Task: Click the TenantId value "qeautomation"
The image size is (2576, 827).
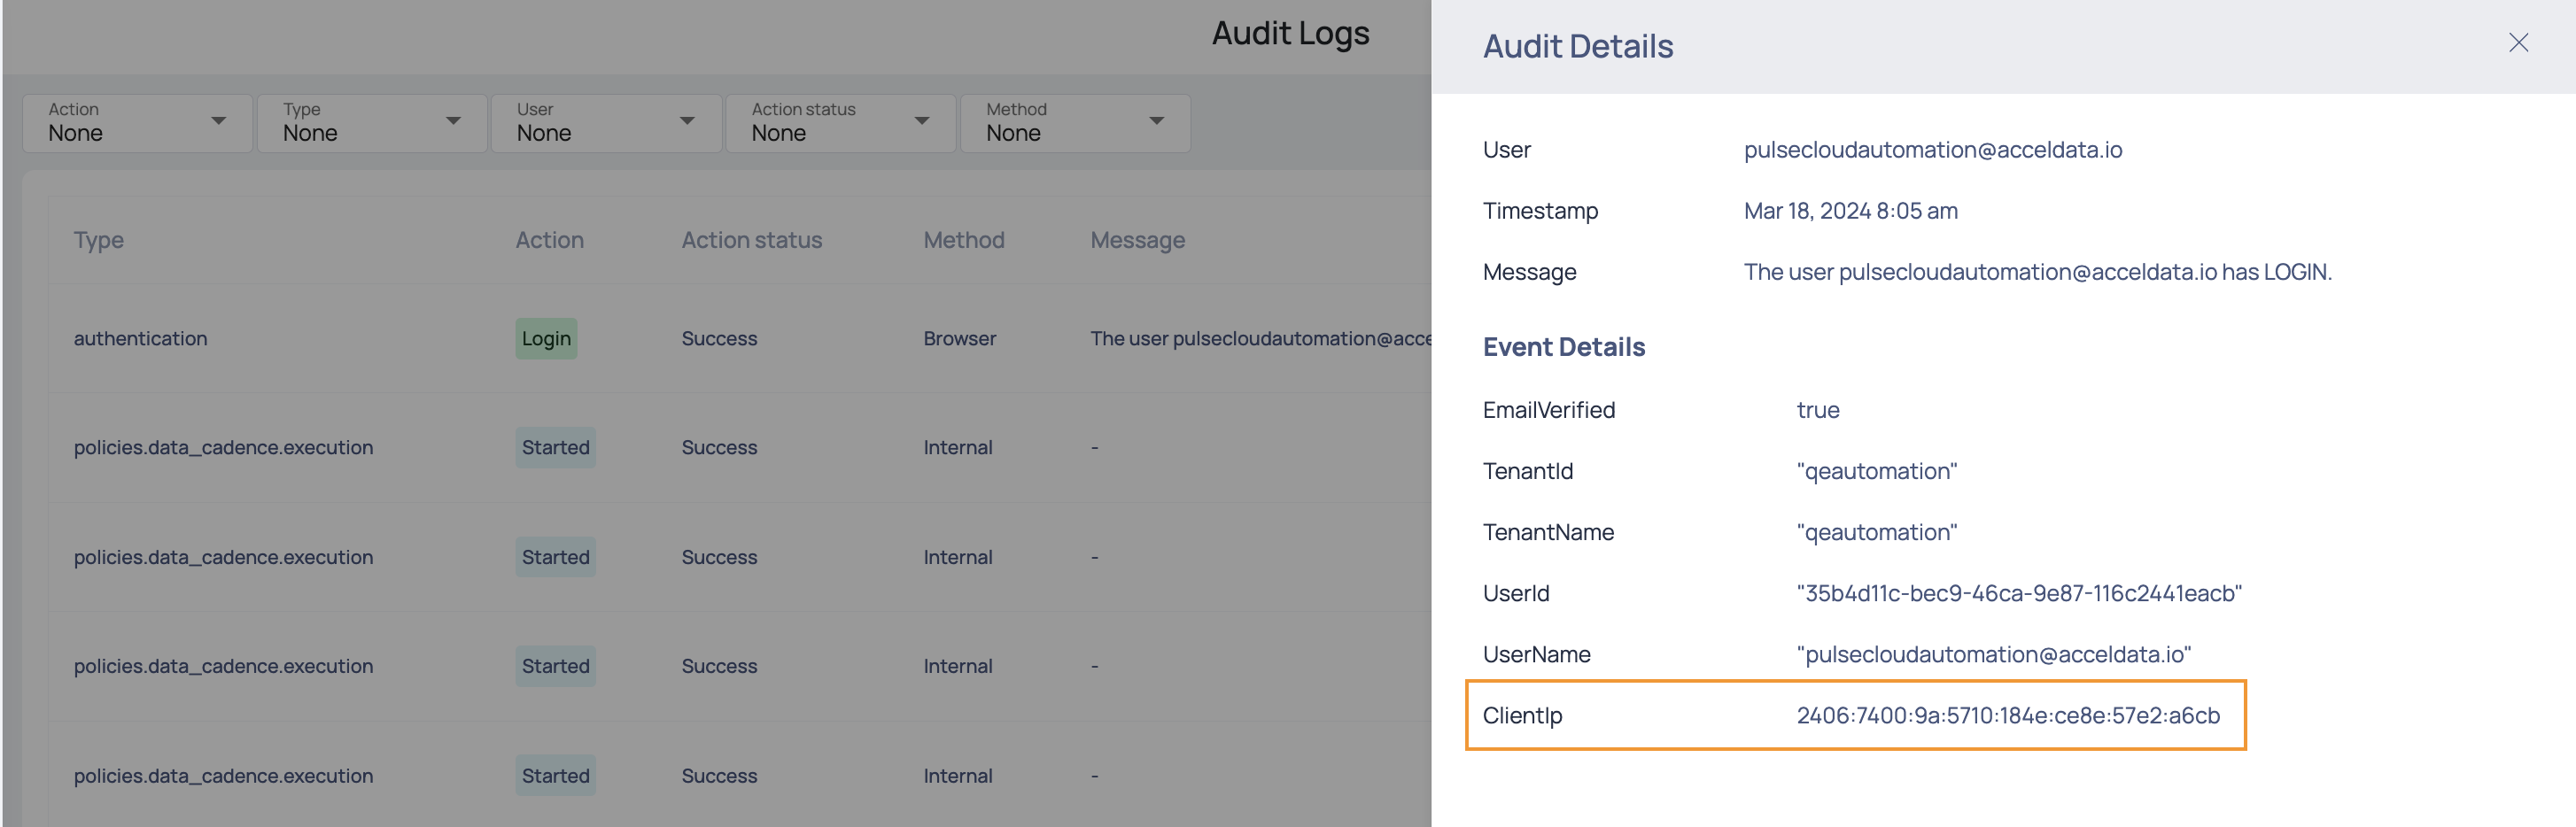Action: pyautogui.click(x=1877, y=471)
